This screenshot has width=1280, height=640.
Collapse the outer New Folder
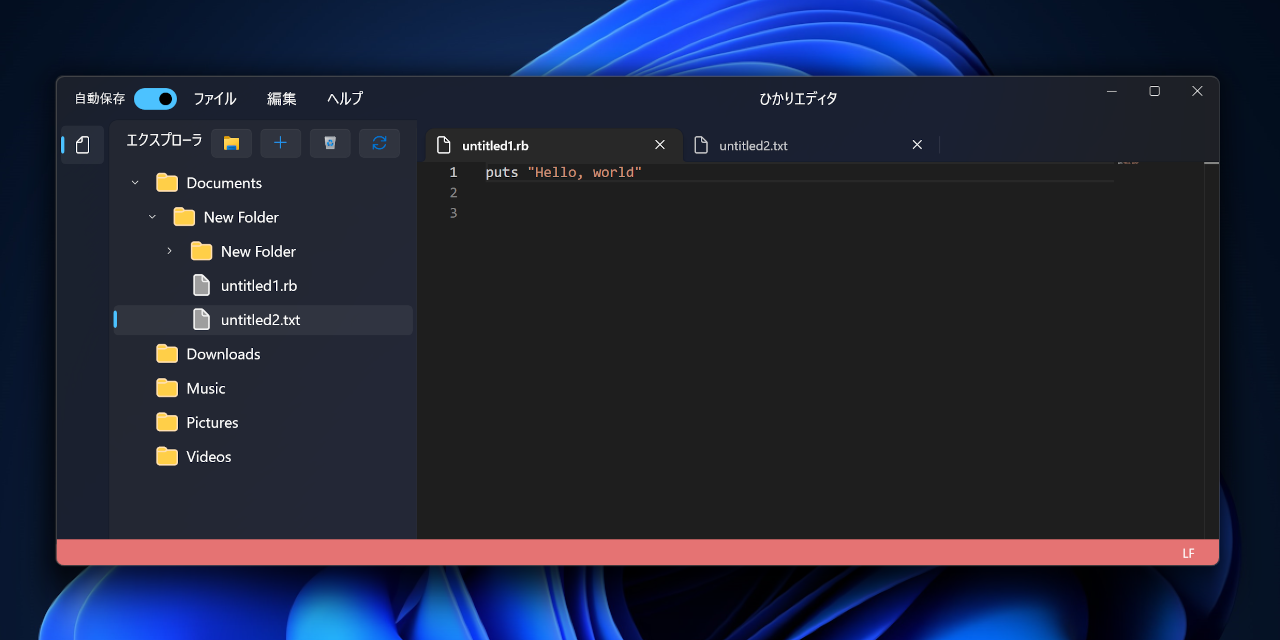click(x=152, y=217)
